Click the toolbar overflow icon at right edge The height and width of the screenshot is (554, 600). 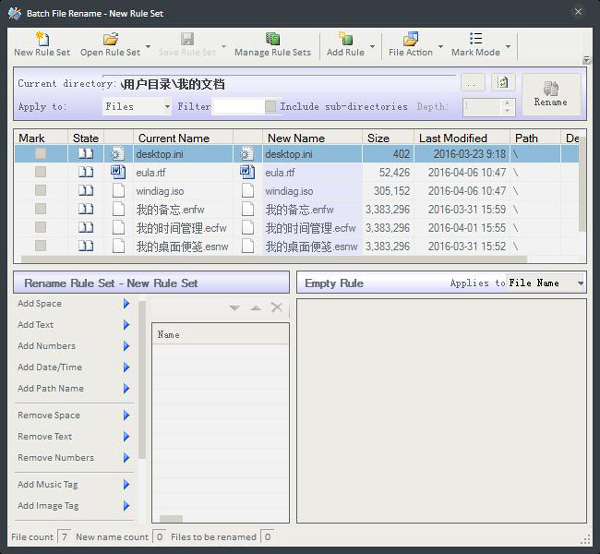coord(586,60)
